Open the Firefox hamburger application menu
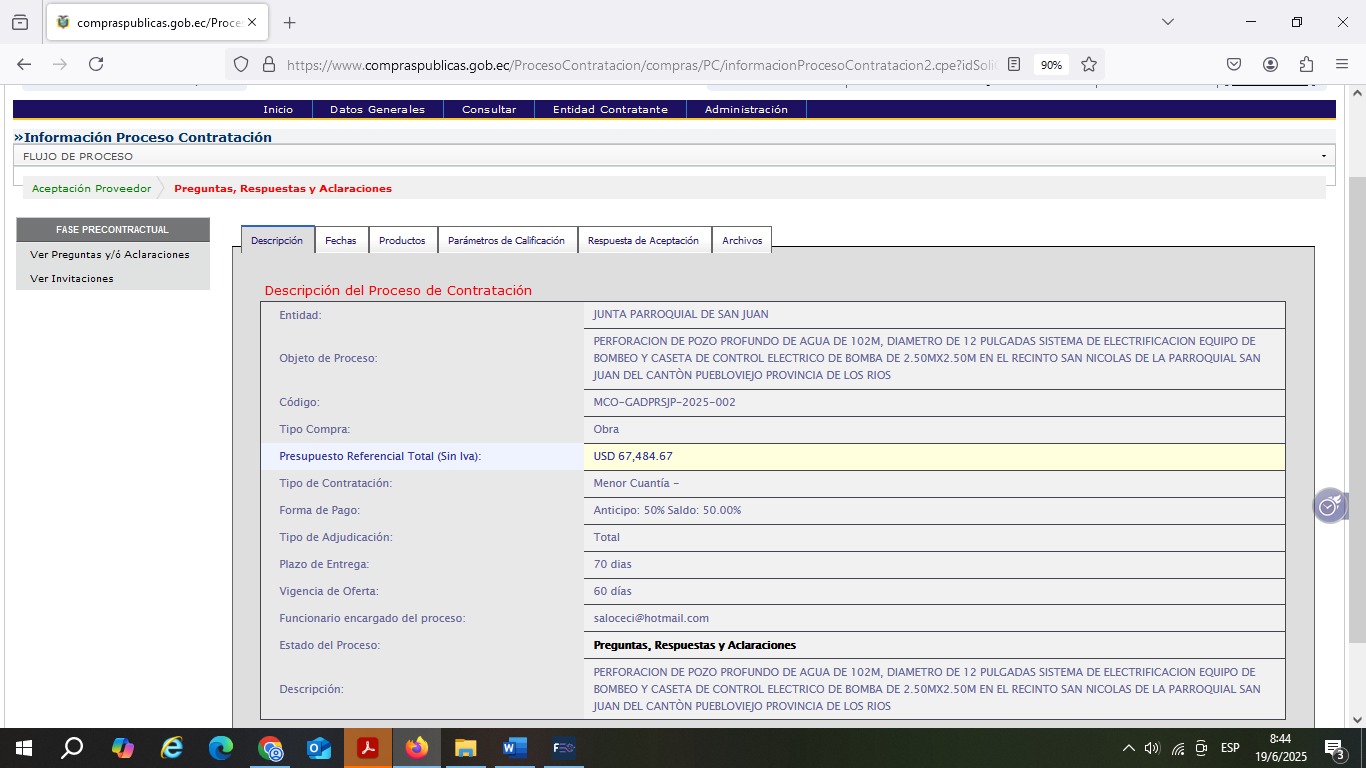 [x=1342, y=64]
